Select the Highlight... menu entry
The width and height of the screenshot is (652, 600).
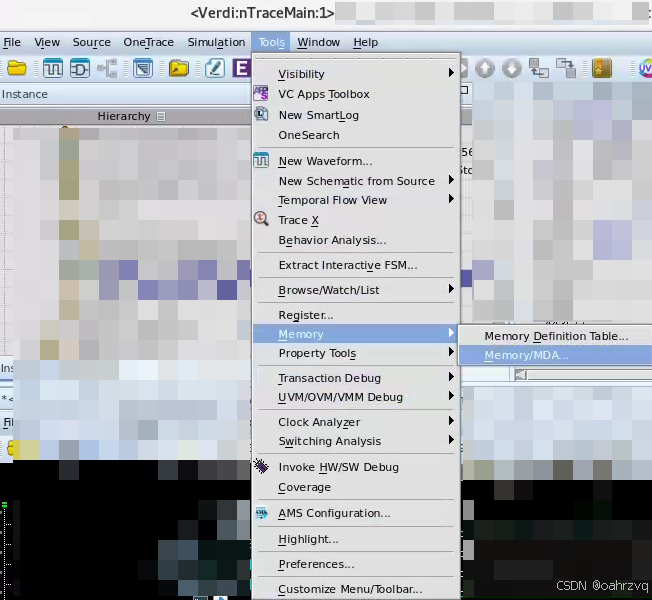click(x=356, y=539)
